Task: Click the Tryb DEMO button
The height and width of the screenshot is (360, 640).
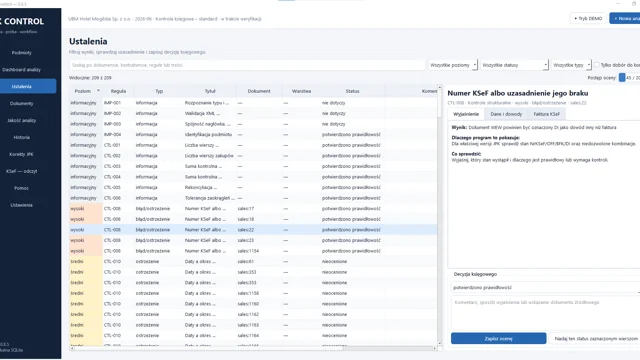Action: click(588, 18)
